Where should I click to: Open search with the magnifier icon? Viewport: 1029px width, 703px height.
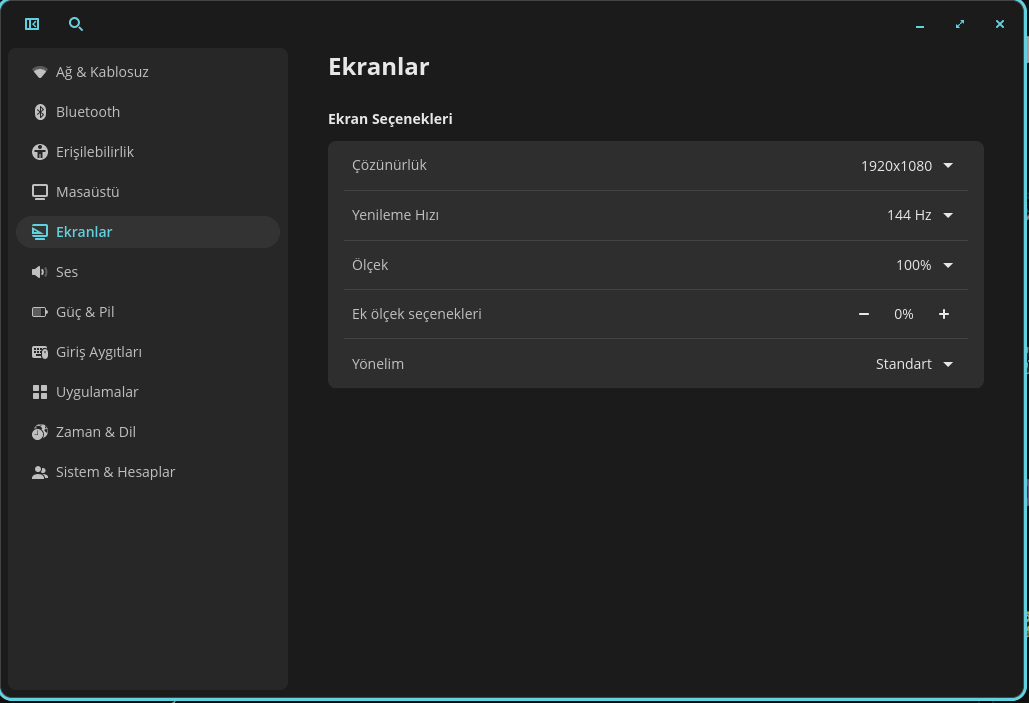(x=75, y=24)
